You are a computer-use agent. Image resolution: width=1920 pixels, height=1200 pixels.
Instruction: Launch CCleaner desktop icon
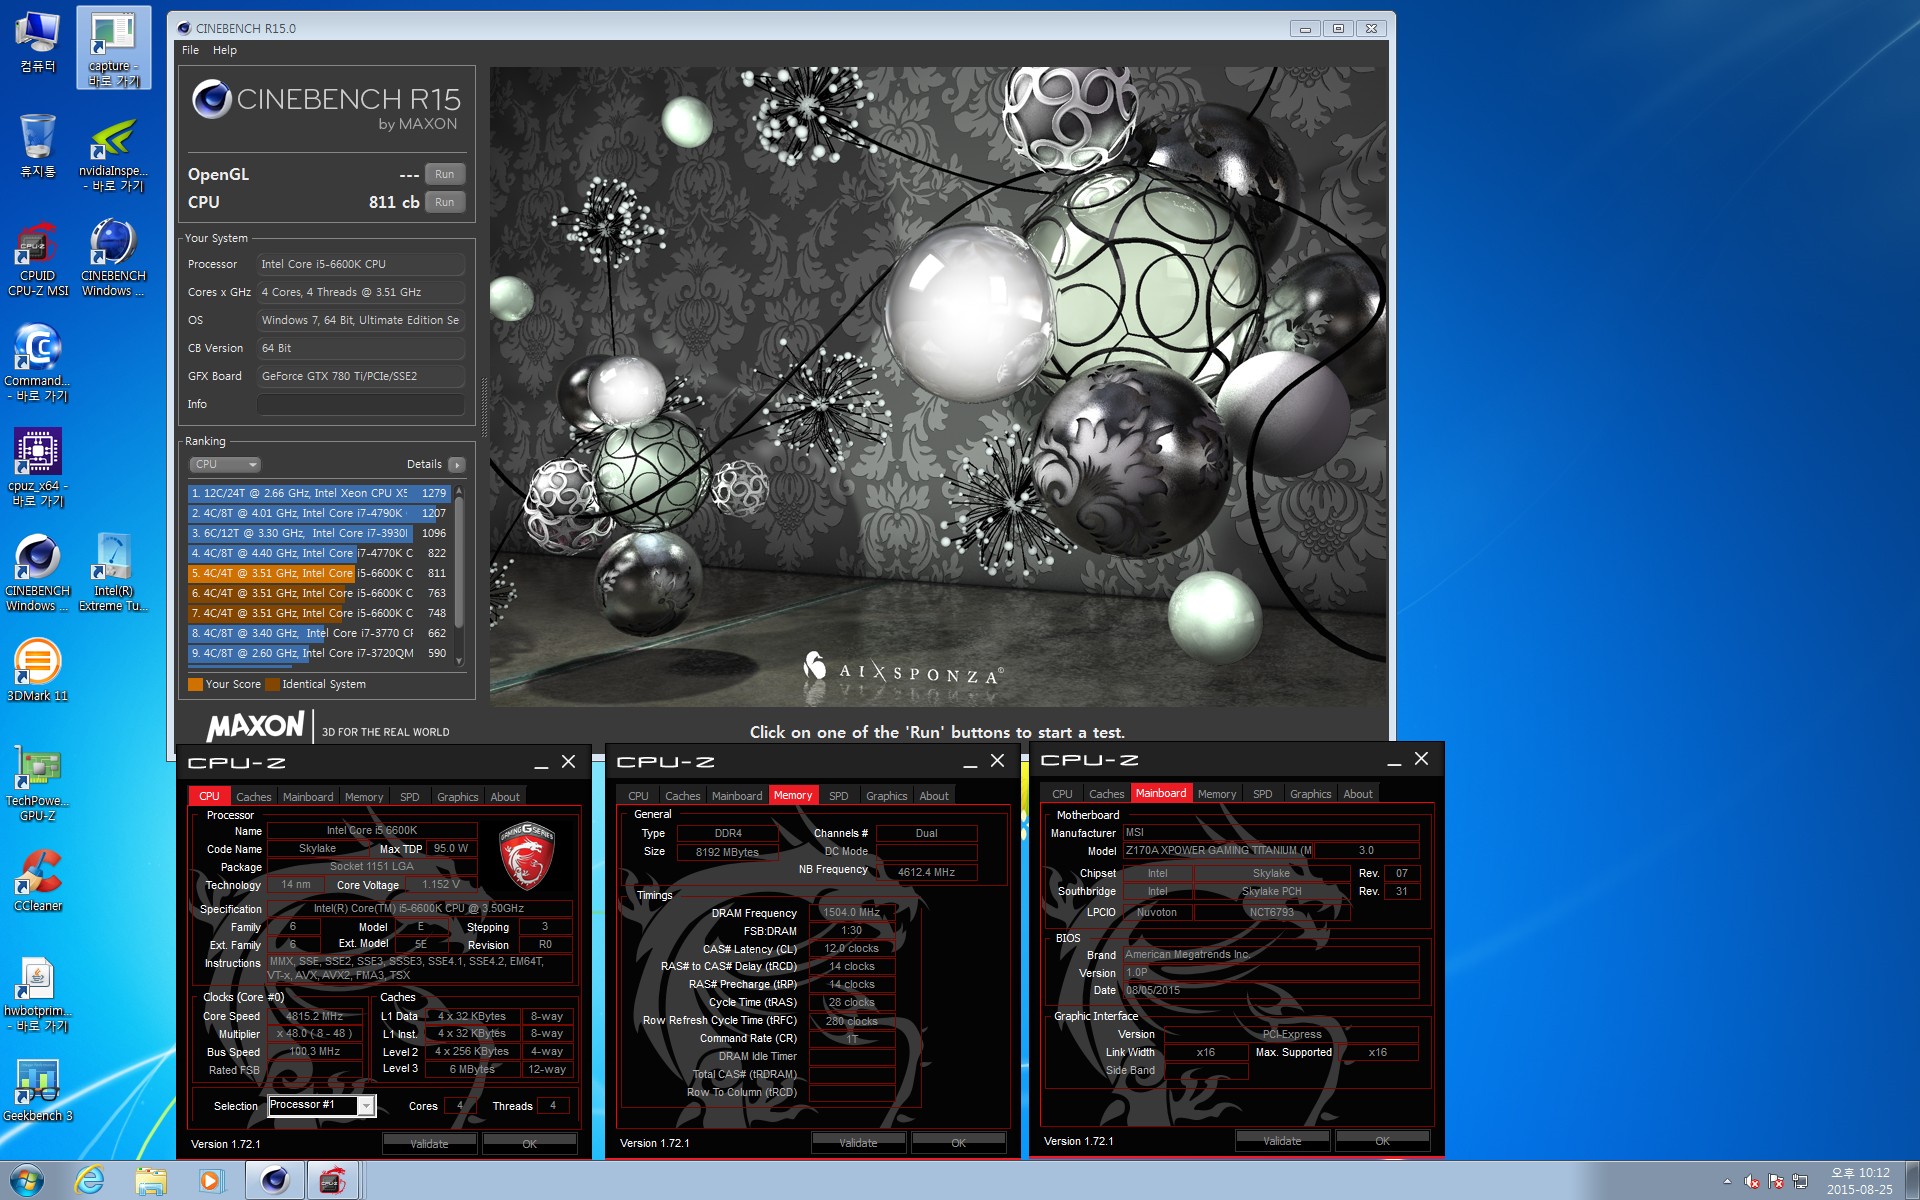[37, 880]
